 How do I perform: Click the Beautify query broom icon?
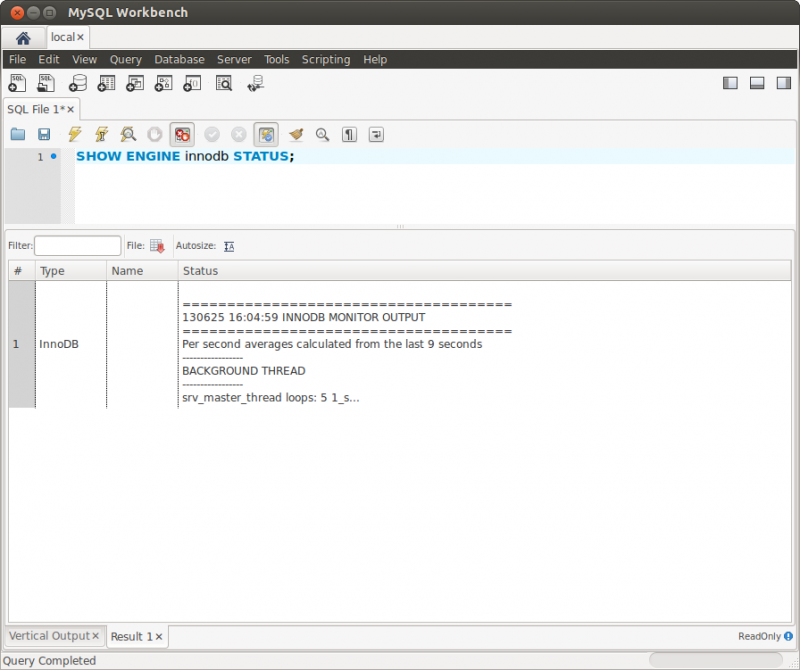point(295,134)
